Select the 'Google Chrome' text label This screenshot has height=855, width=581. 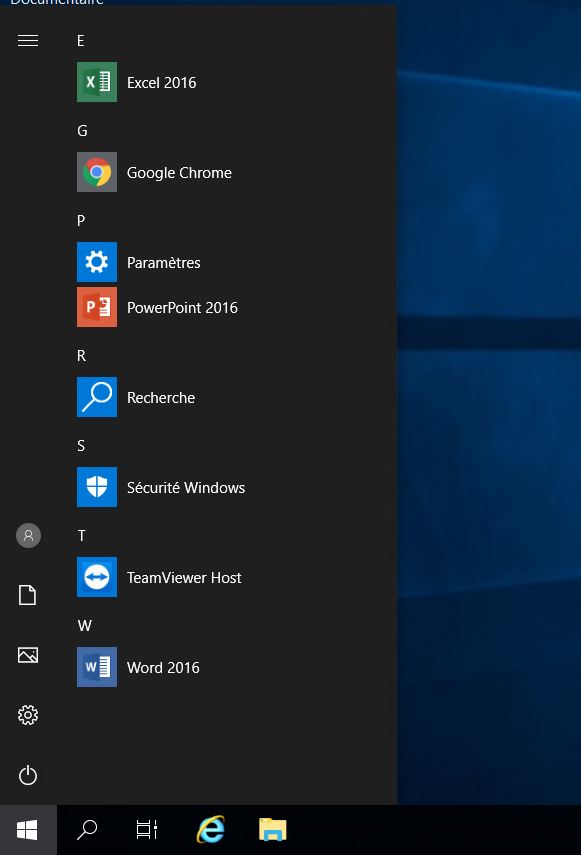coord(179,173)
